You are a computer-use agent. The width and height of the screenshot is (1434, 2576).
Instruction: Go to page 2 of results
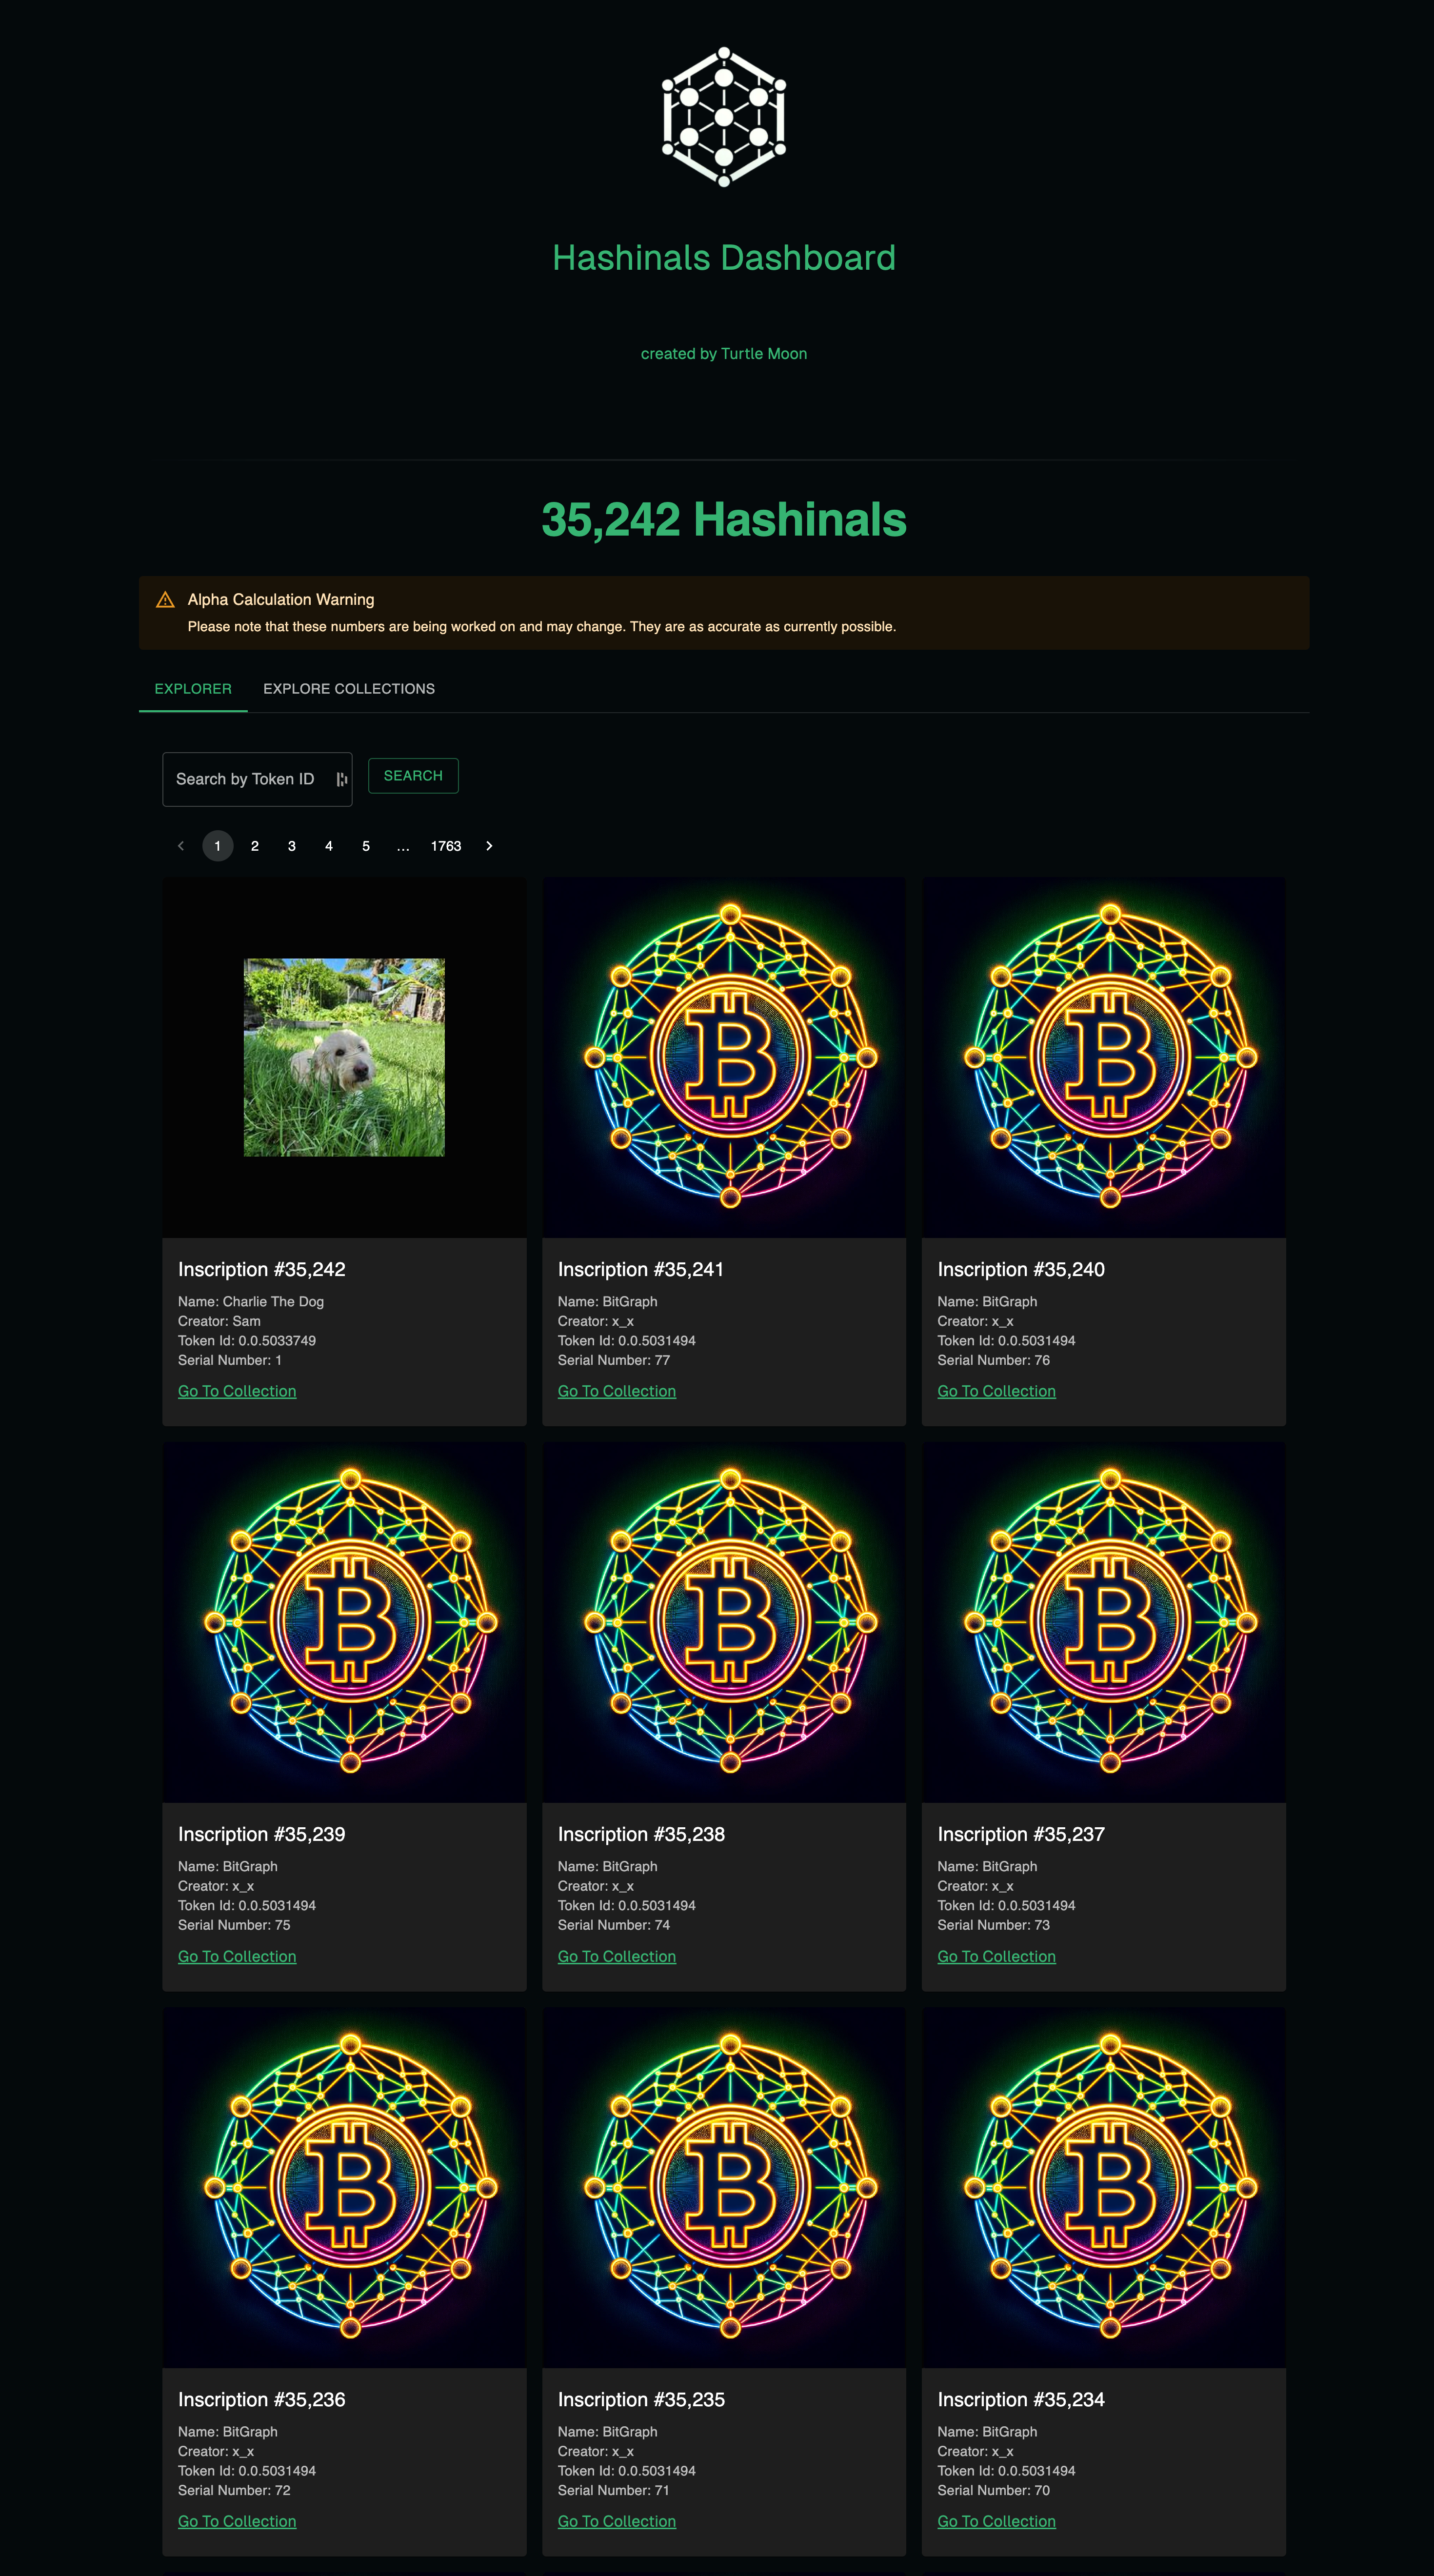(x=255, y=846)
